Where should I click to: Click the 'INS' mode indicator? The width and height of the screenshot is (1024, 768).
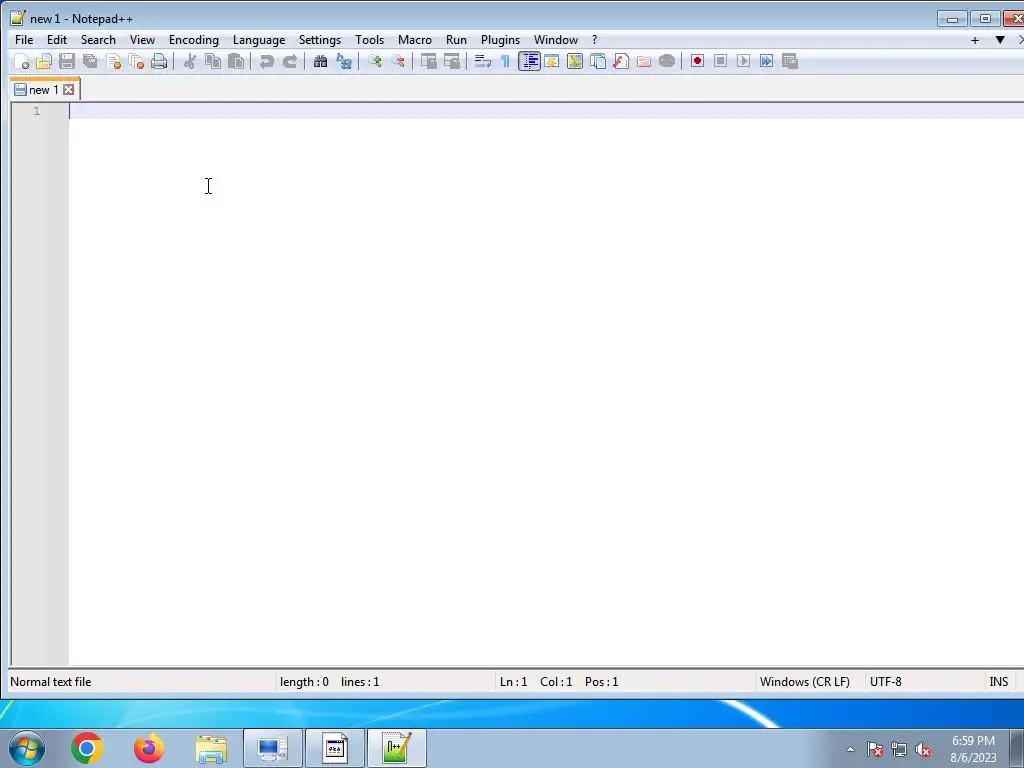point(999,682)
